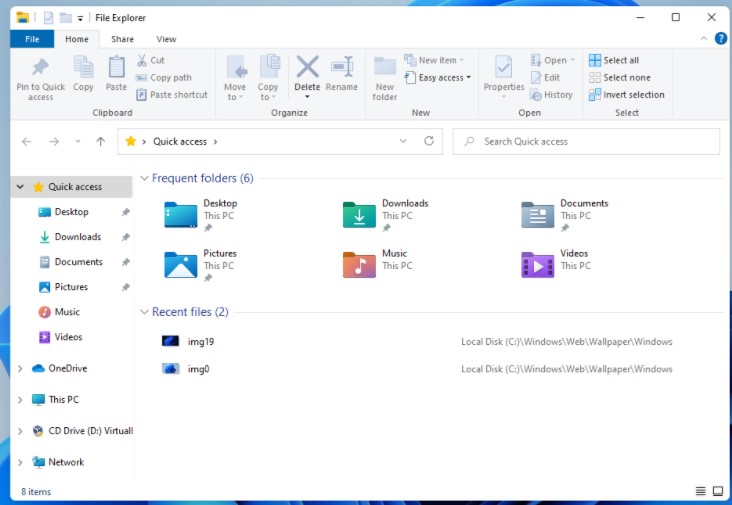Click Edit in the Open group
Screen dimensions: 732x505
click(545, 77)
